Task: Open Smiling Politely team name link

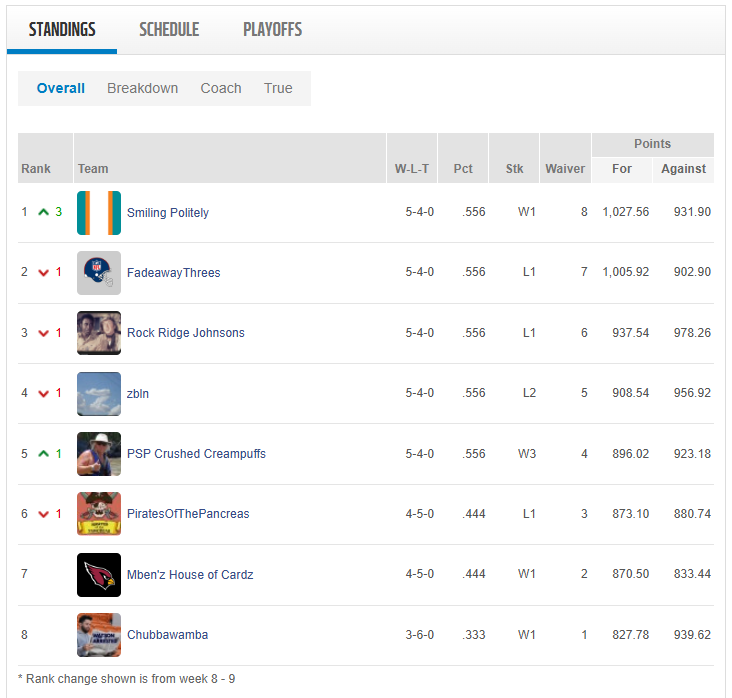Action: coord(168,213)
